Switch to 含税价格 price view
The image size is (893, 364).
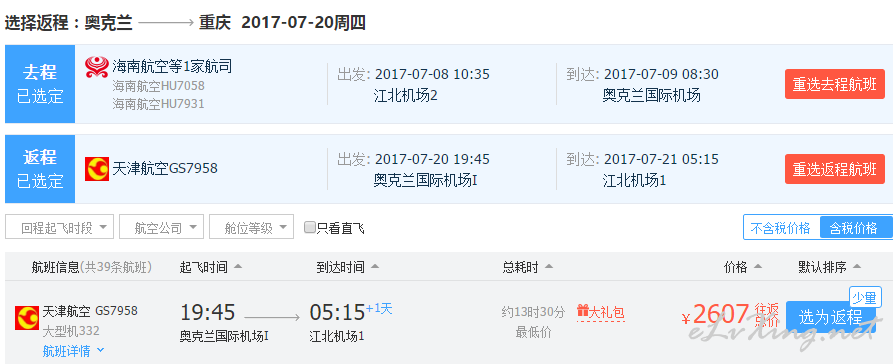click(853, 228)
